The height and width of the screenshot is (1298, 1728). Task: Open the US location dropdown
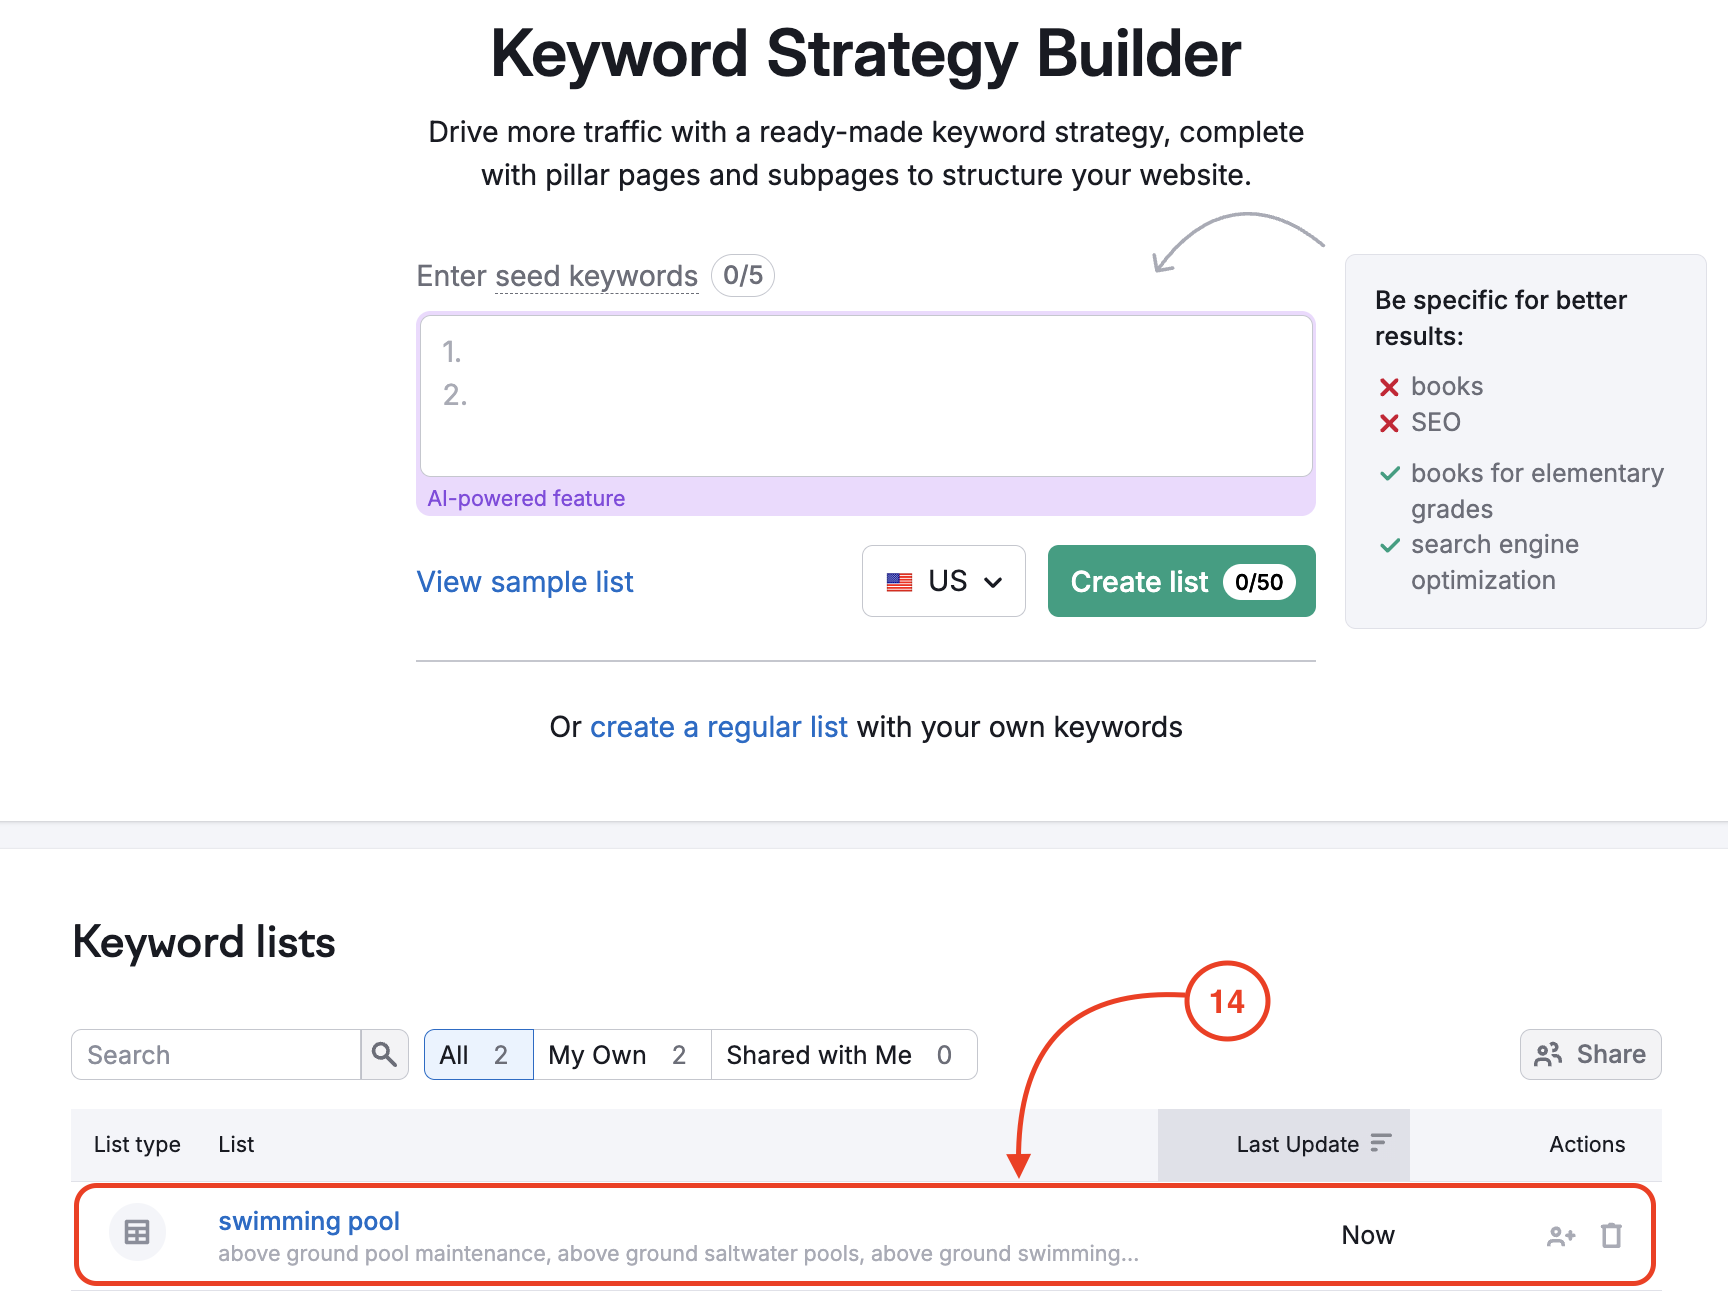pos(944,581)
